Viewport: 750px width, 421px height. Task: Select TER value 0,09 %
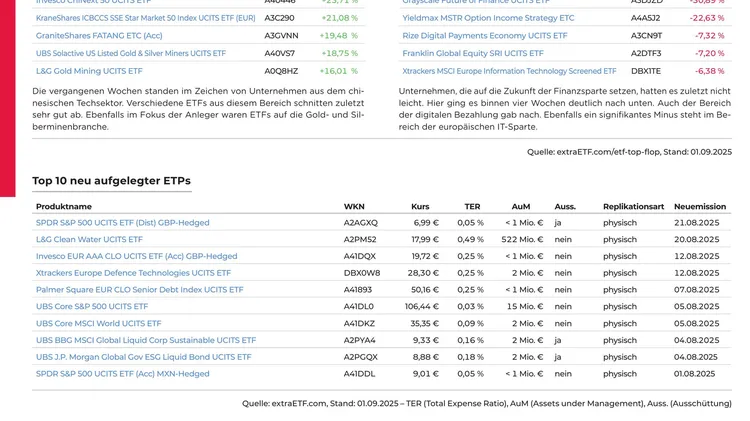point(470,324)
